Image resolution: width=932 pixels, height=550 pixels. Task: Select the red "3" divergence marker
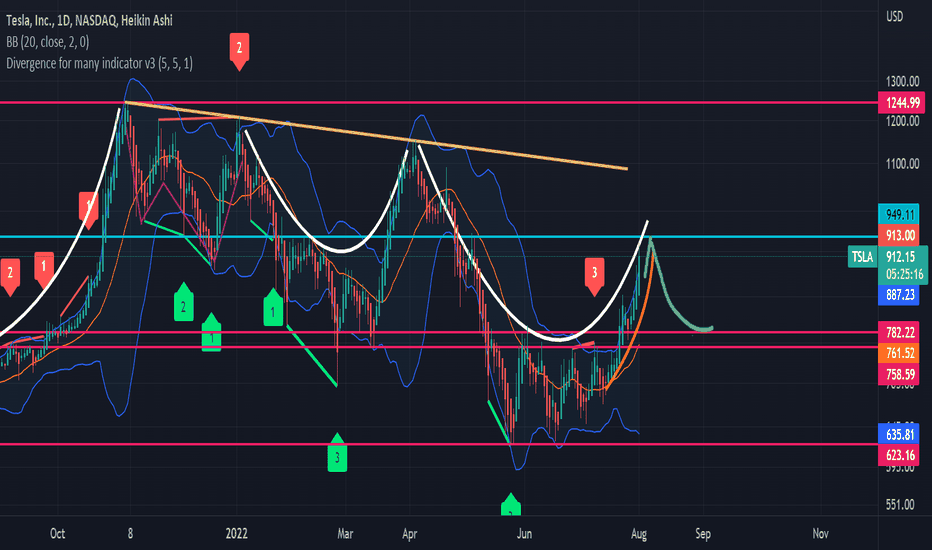[x=594, y=276]
